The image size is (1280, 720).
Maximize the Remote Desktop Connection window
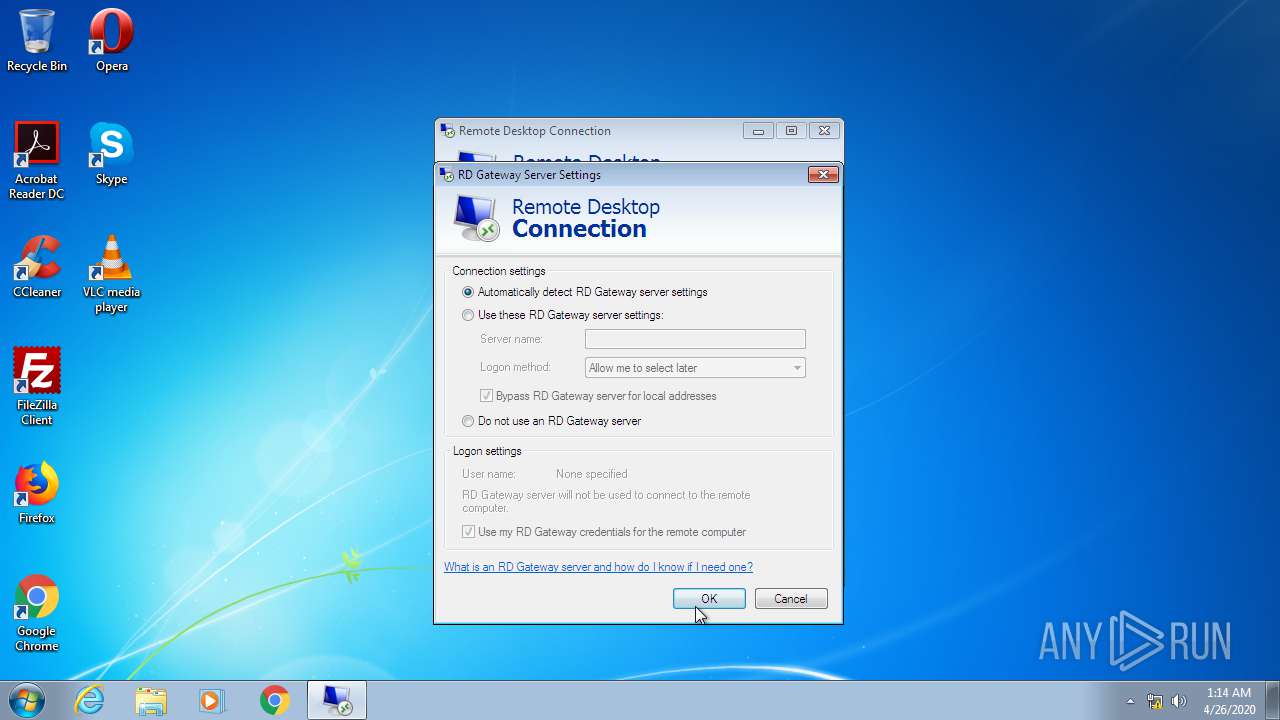point(791,131)
